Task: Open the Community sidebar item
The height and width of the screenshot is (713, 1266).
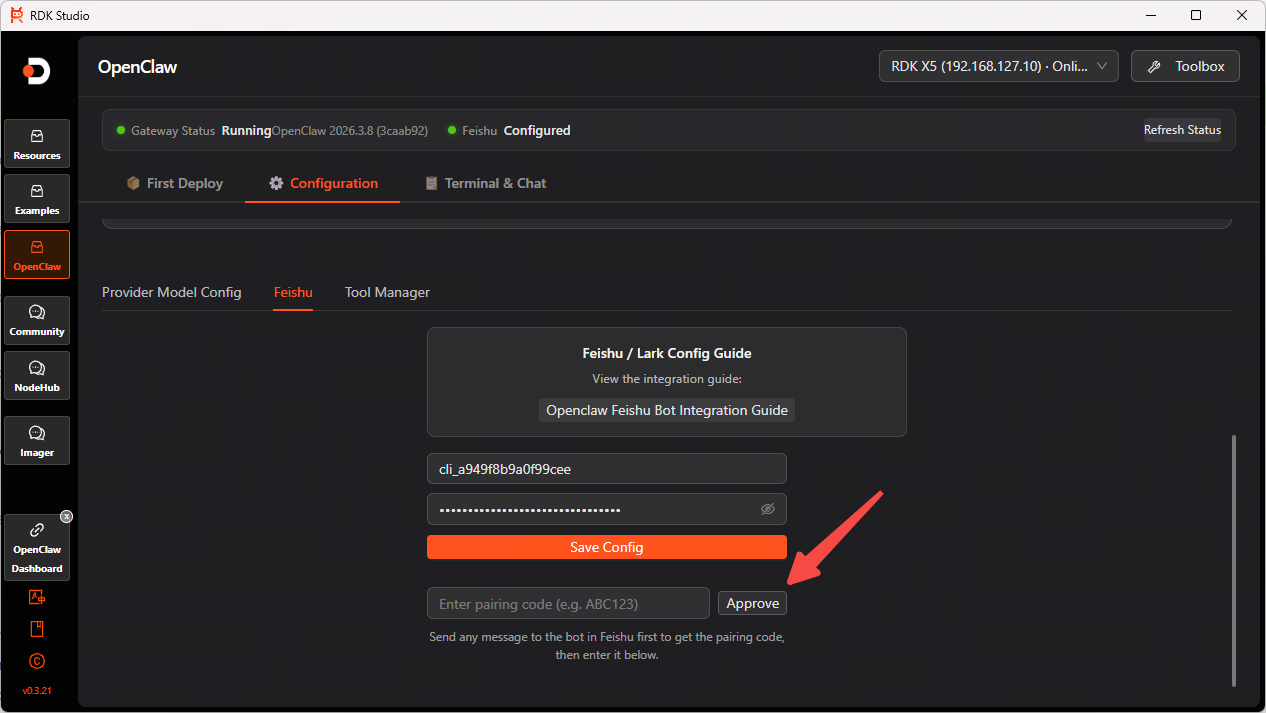Action: [37, 320]
